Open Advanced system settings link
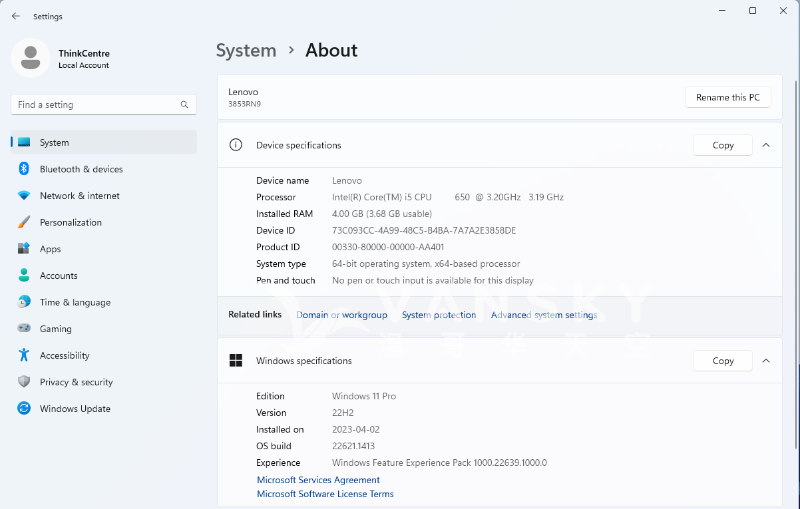The height and width of the screenshot is (509, 800). pos(544,315)
